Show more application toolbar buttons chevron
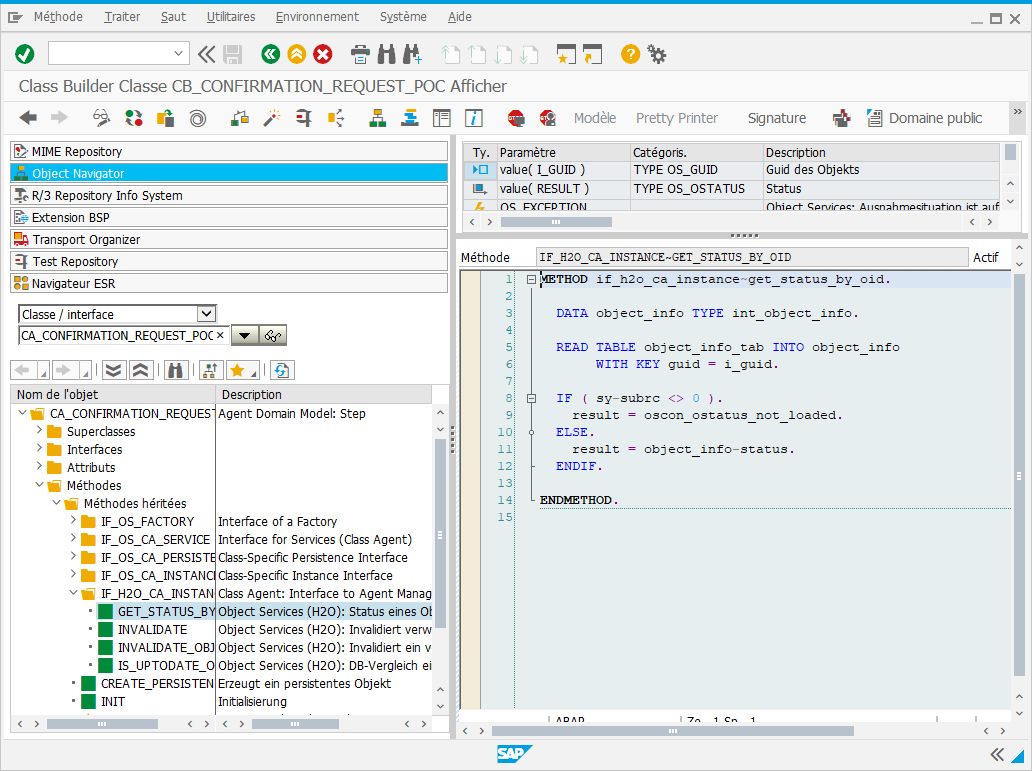The width and height of the screenshot is (1032, 771). 1018,111
